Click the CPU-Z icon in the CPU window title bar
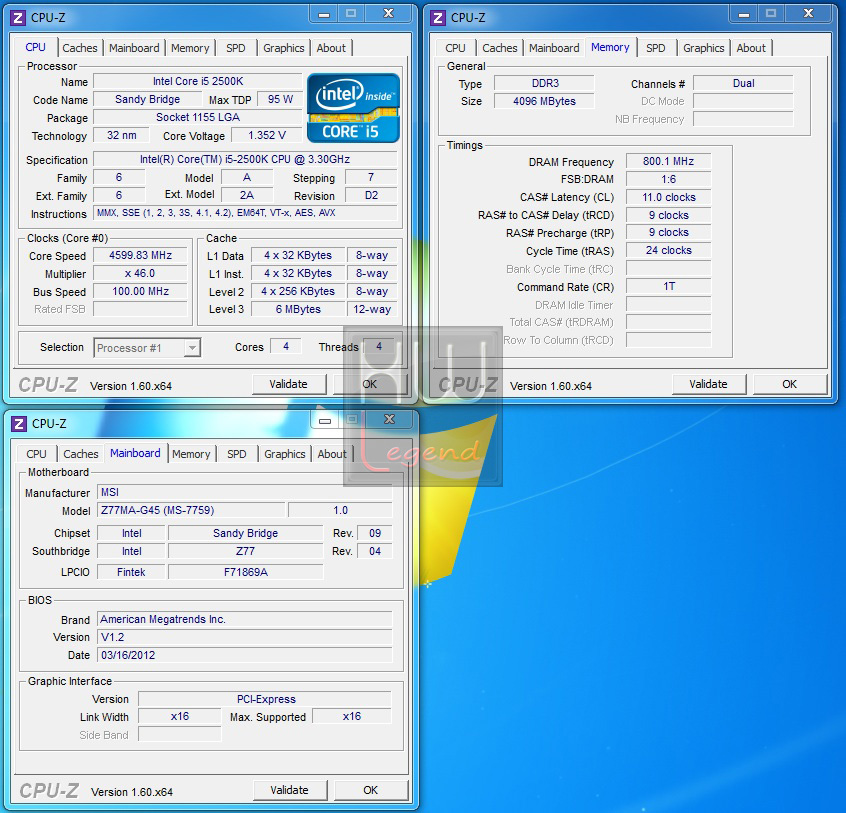The width and height of the screenshot is (846, 813). click(x=18, y=18)
